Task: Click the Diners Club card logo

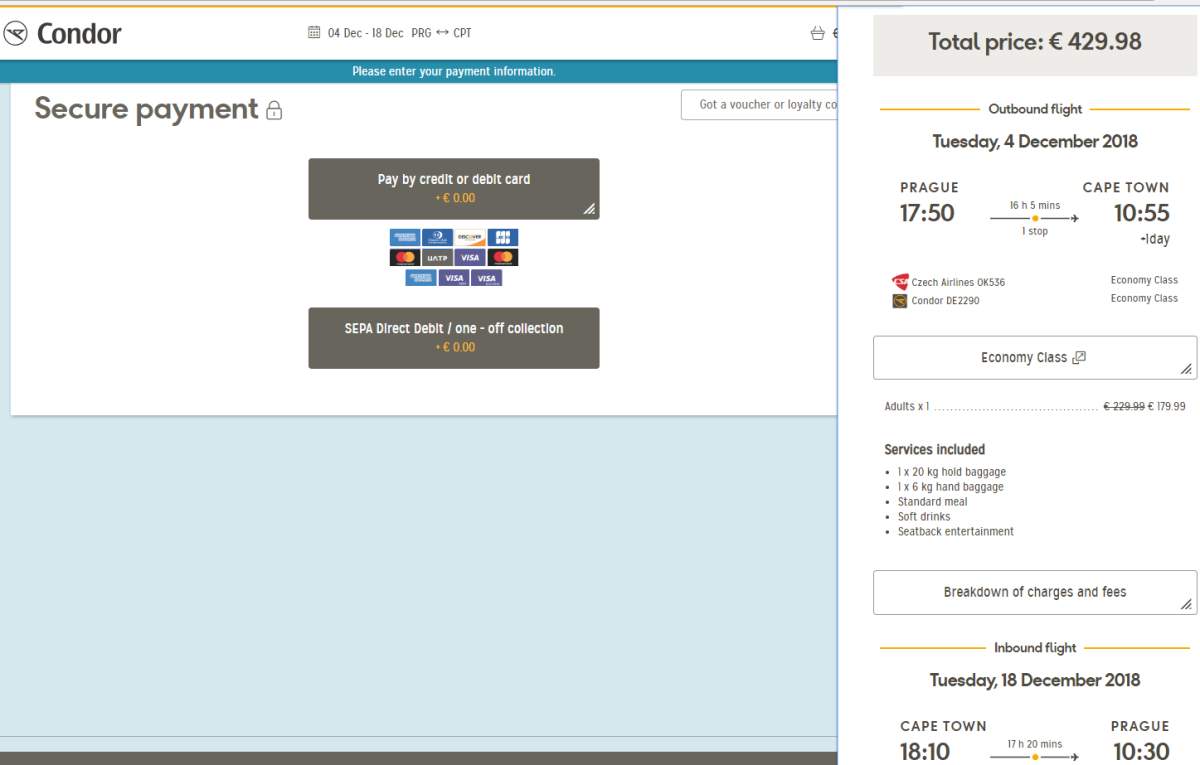Action: click(x=437, y=238)
